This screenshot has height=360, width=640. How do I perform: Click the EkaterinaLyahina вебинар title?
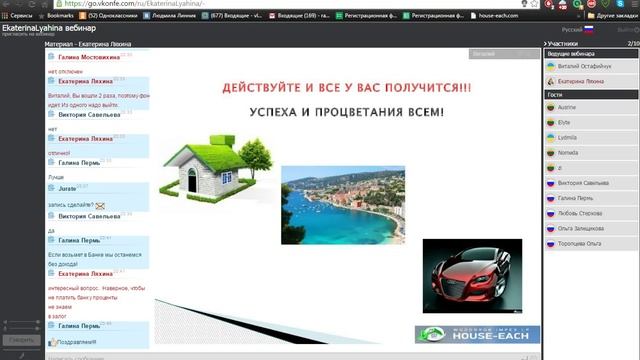[x=49, y=28]
